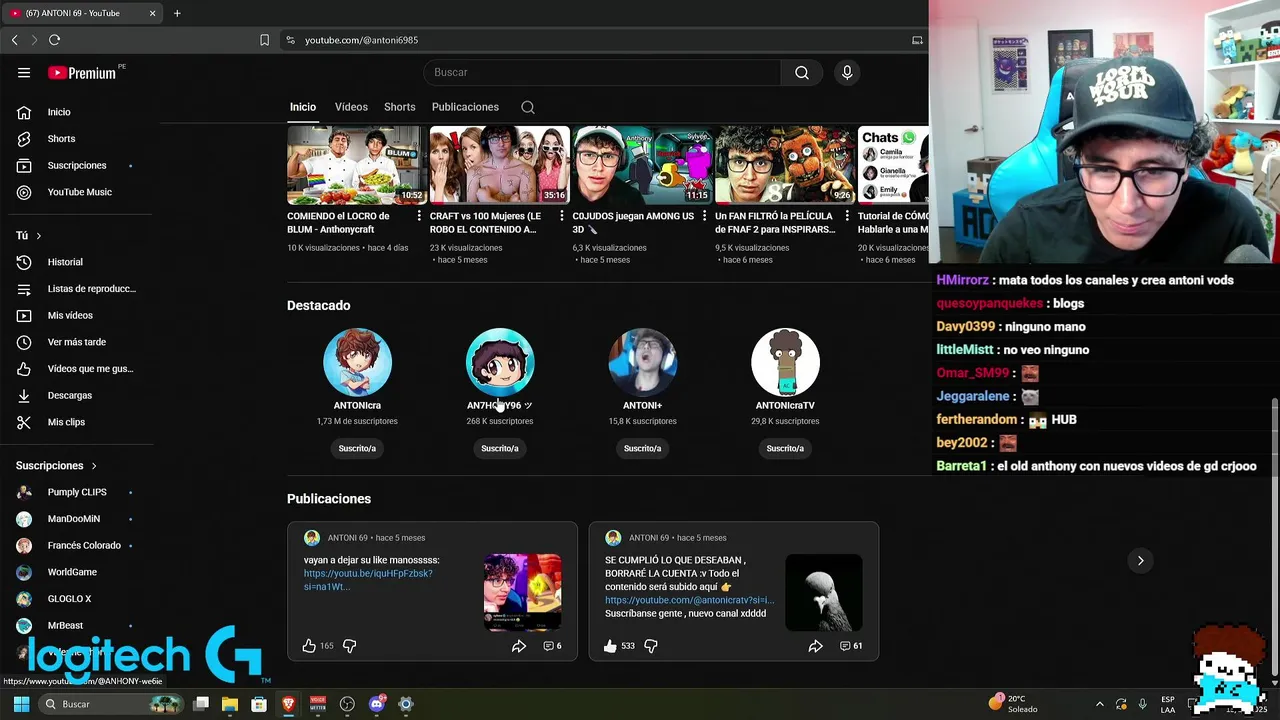This screenshot has width=1280, height=720.
Task: Click Suscrito/a under ANTHONY96
Action: (x=500, y=449)
